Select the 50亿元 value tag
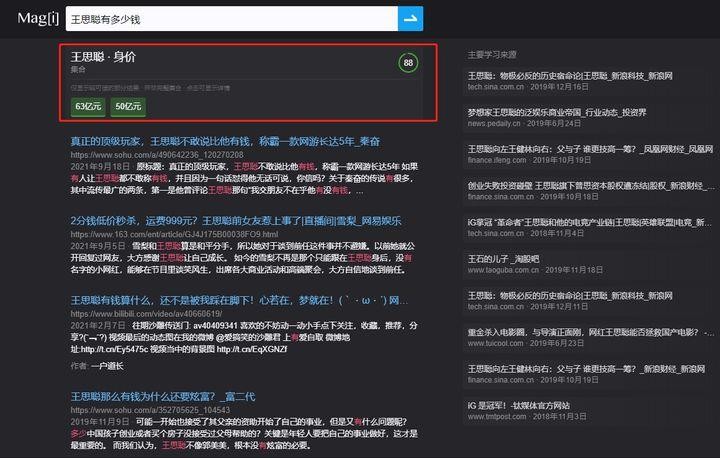 point(128,105)
